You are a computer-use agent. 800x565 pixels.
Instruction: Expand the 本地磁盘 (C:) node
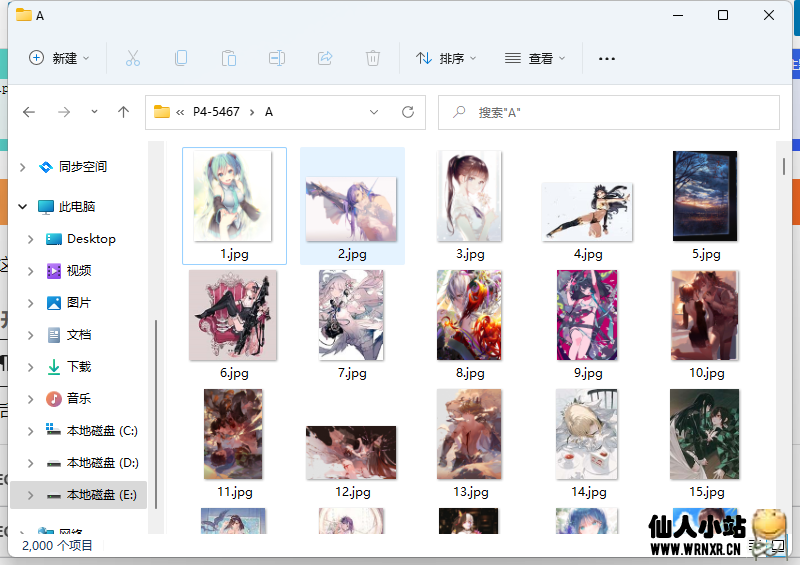click(x=31, y=431)
